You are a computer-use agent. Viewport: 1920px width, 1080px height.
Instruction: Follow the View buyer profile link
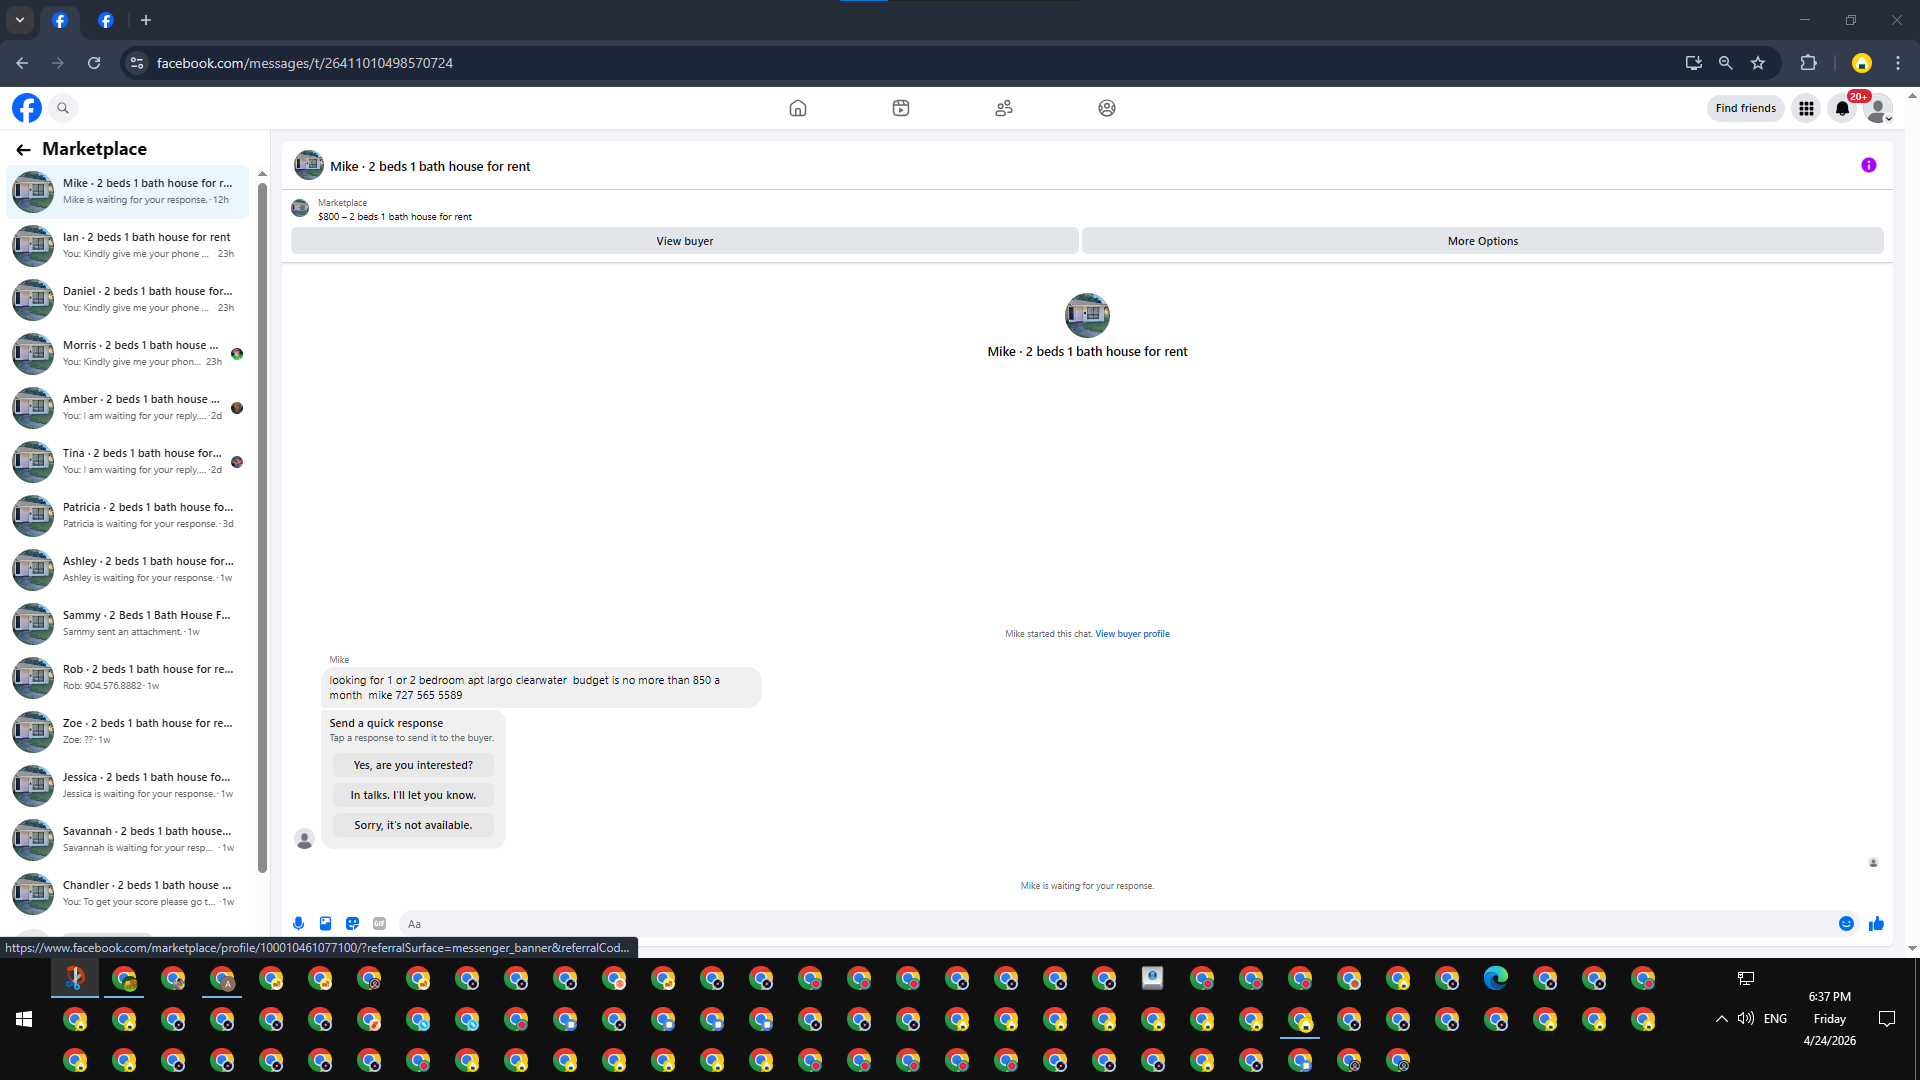1132,634
